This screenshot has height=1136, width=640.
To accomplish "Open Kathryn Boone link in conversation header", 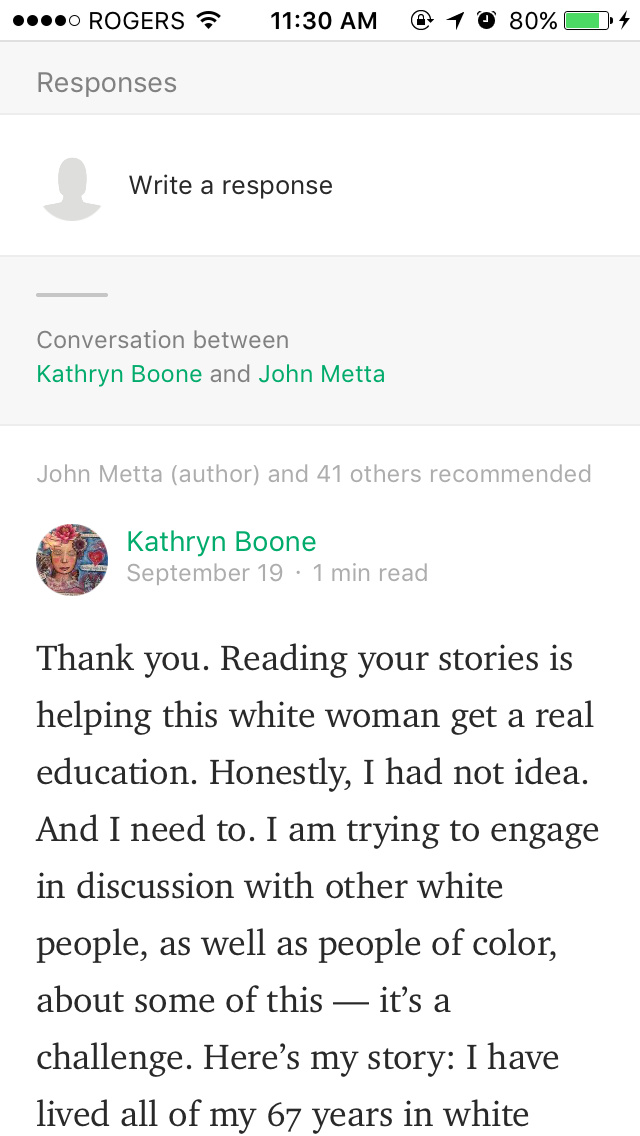I will (x=119, y=374).
